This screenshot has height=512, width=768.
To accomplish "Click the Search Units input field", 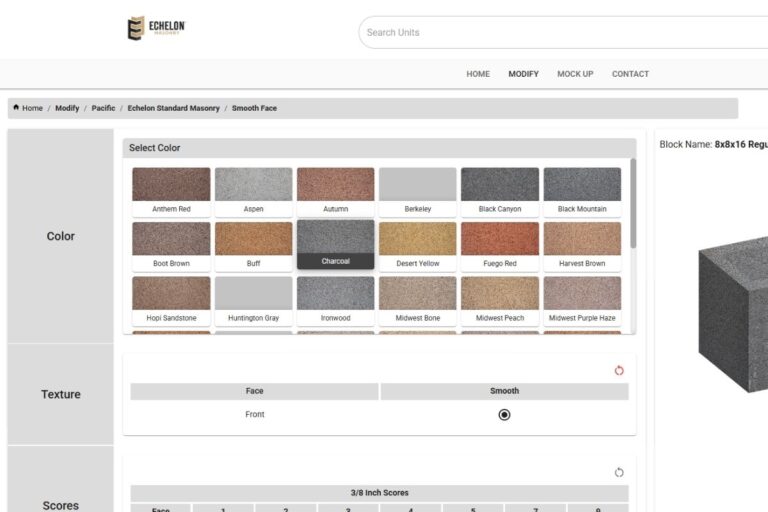I will pyautogui.click(x=560, y=32).
